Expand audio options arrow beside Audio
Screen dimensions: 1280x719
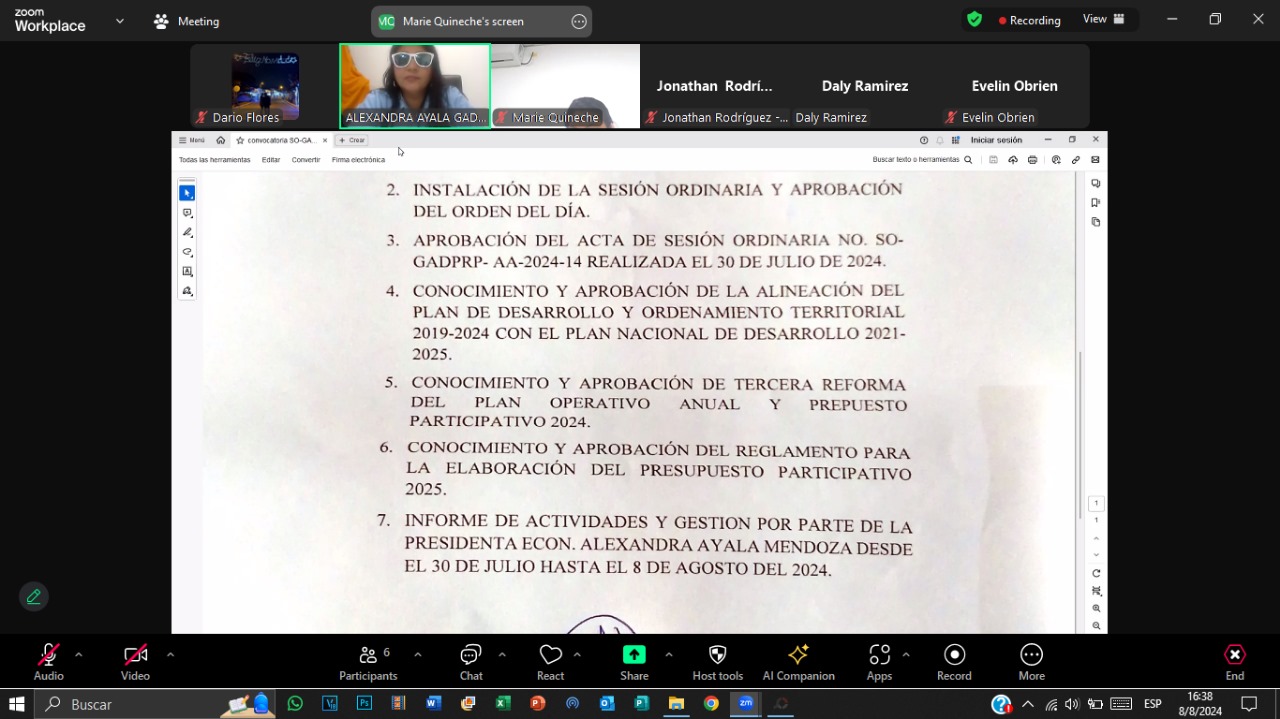pos(79,655)
